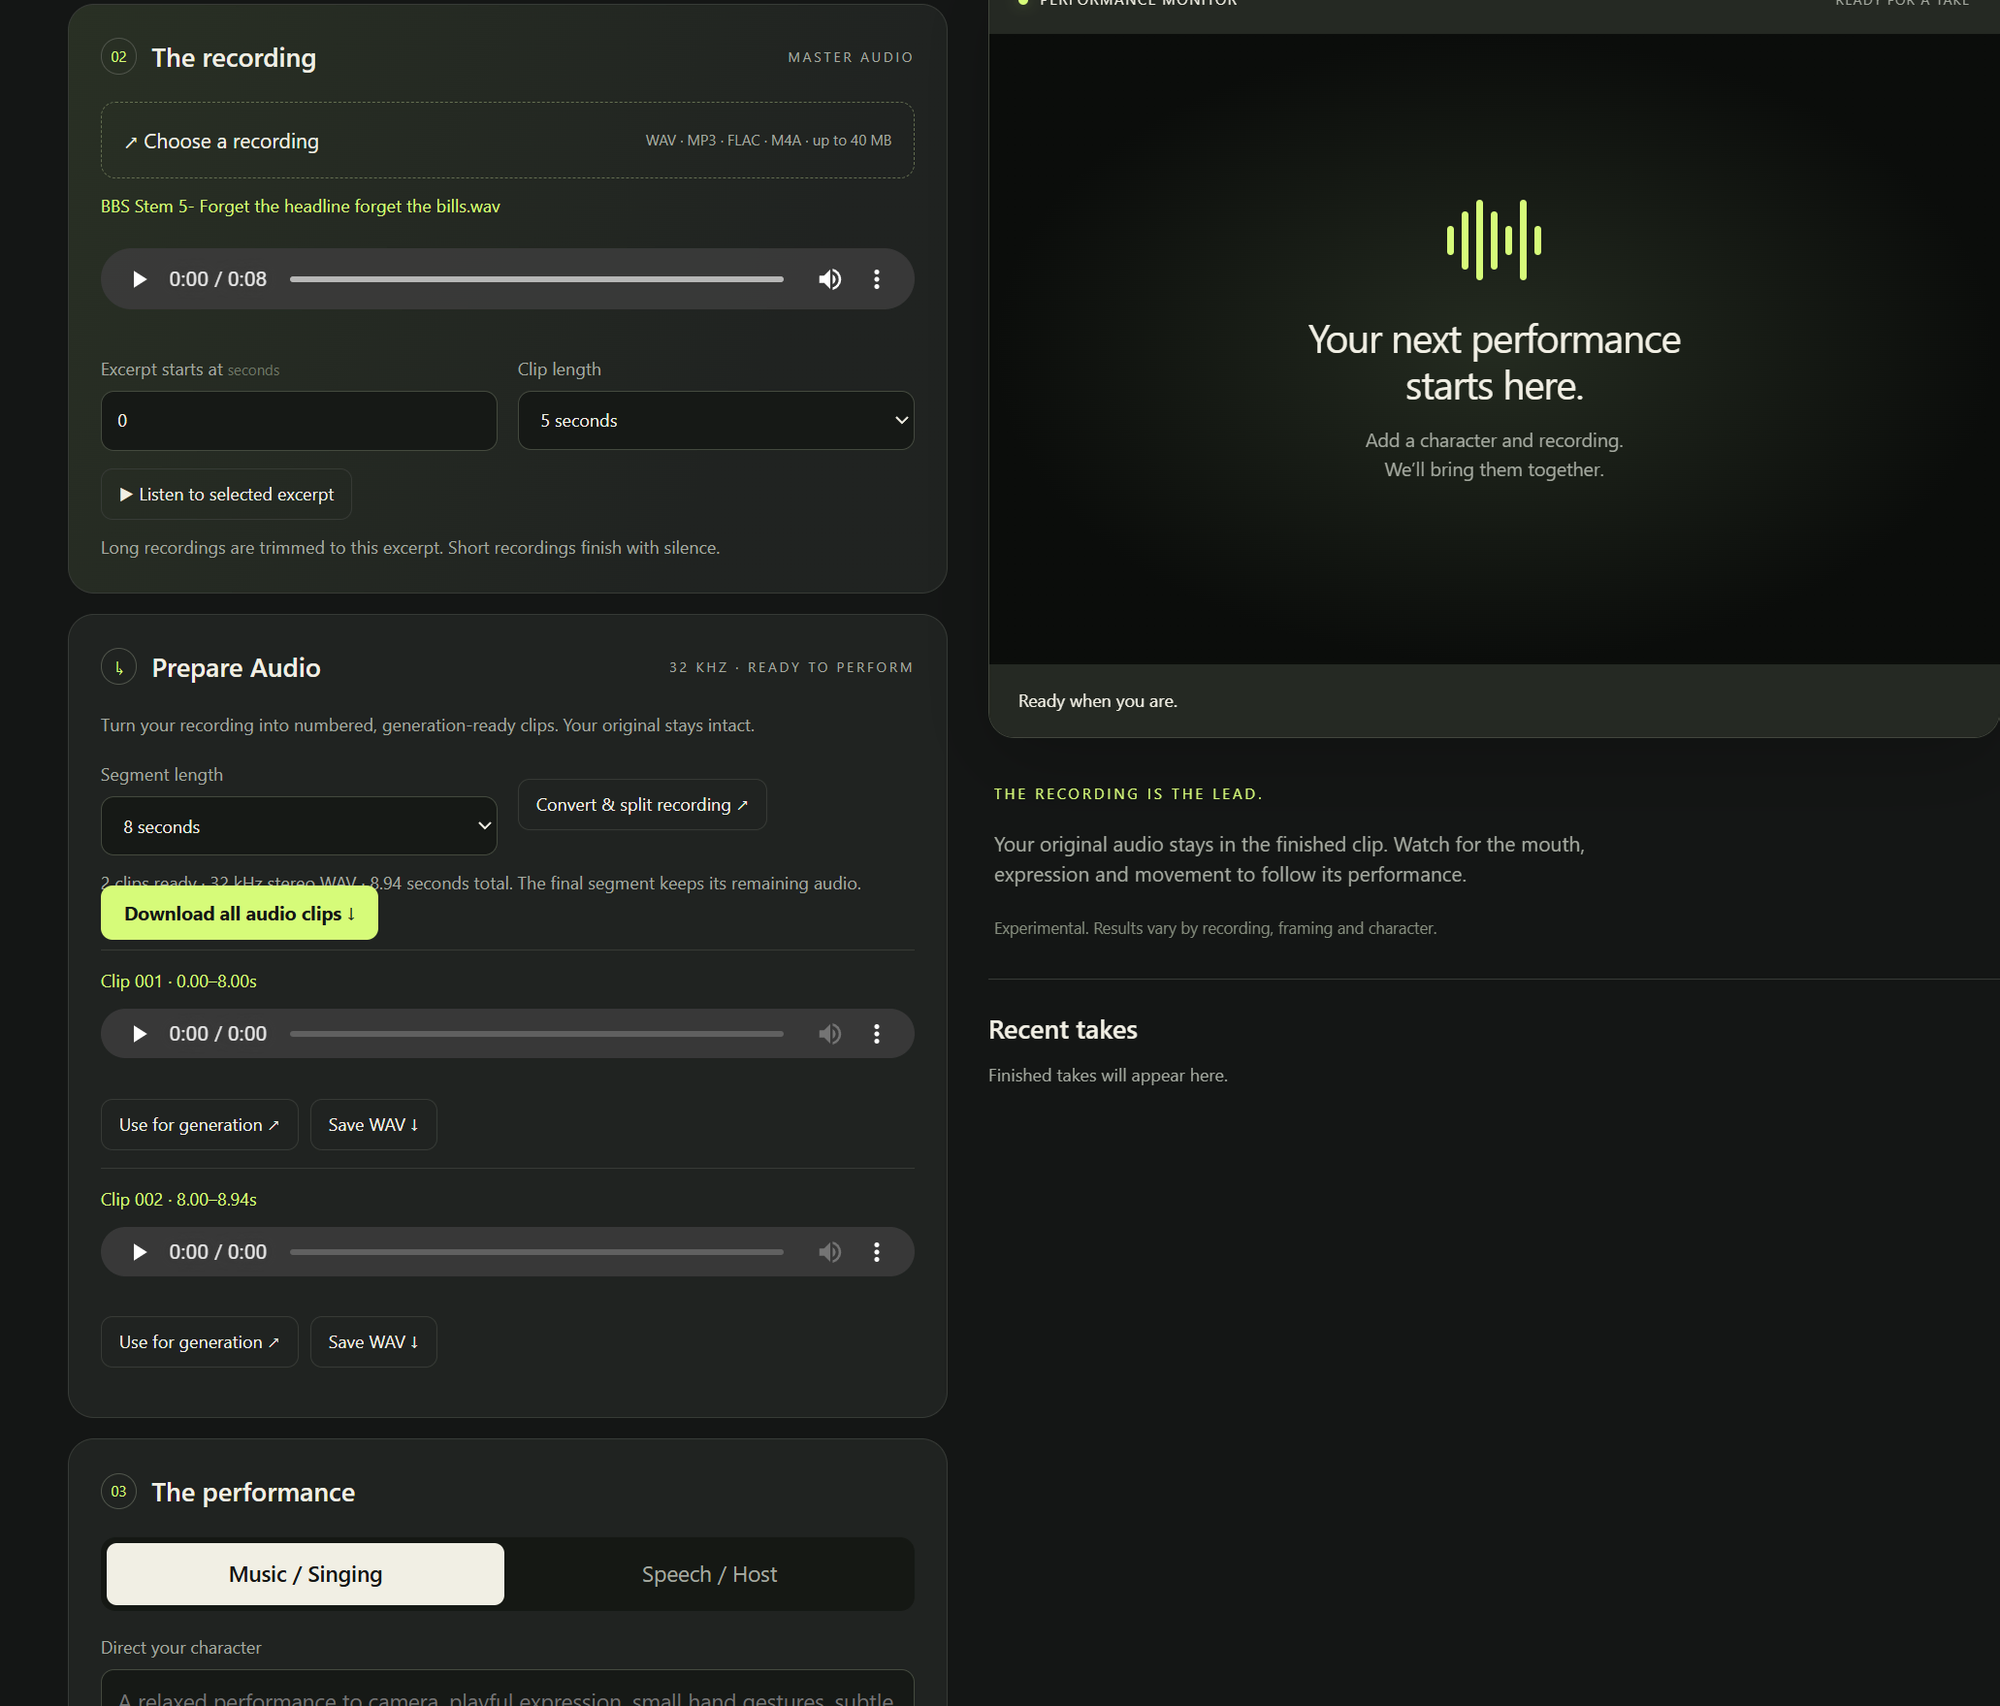Play the master recording audio
The height and width of the screenshot is (1706, 2000).
point(140,279)
